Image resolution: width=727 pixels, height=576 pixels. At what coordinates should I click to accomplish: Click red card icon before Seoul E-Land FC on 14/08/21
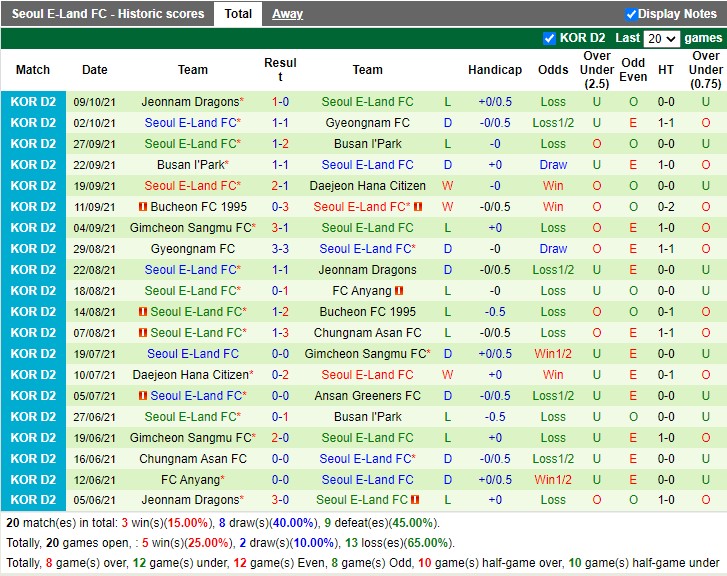click(x=144, y=312)
